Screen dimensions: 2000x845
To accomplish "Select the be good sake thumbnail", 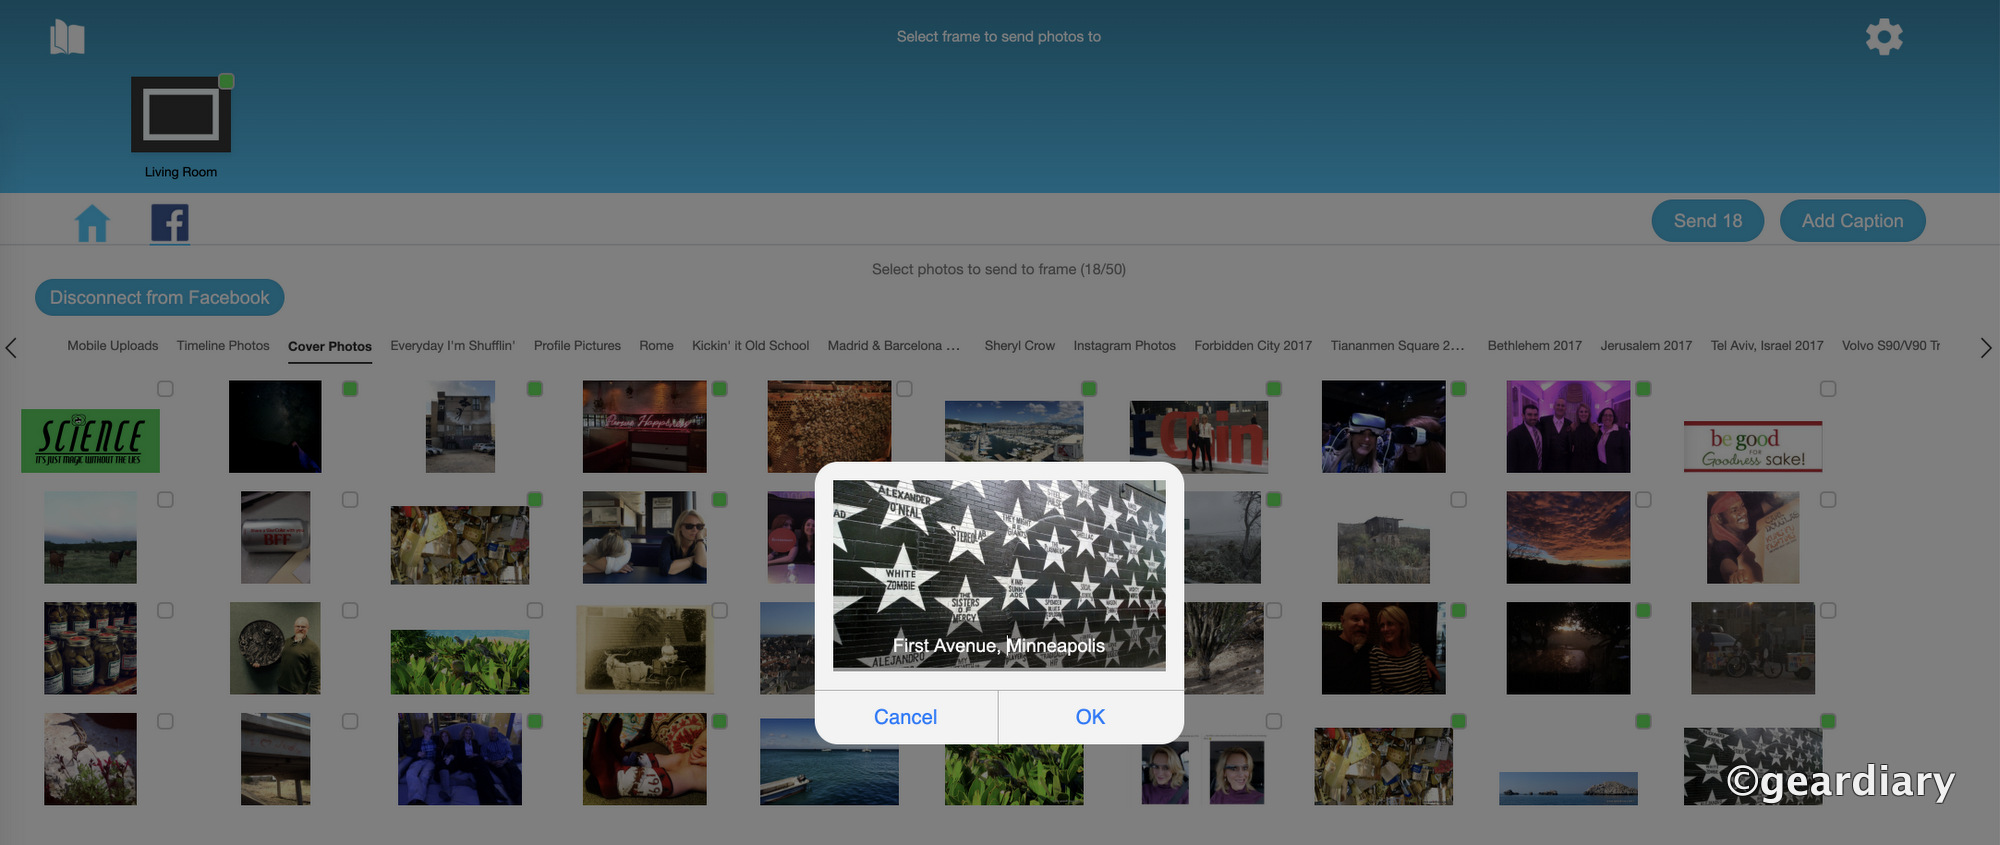I will 1753,446.
